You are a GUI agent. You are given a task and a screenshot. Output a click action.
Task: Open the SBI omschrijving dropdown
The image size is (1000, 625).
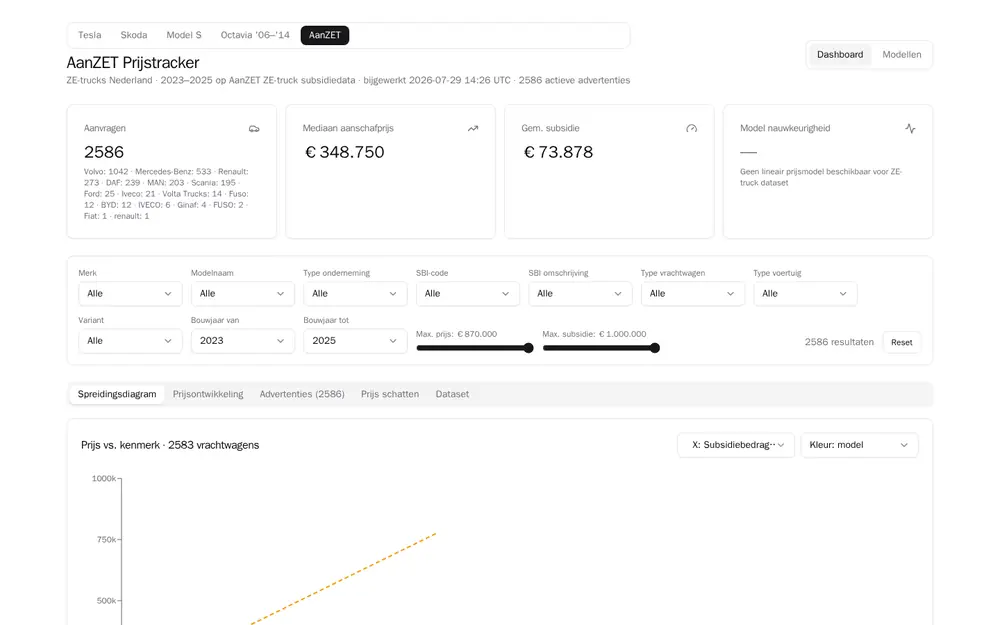pyautogui.click(x=580, y=293)
